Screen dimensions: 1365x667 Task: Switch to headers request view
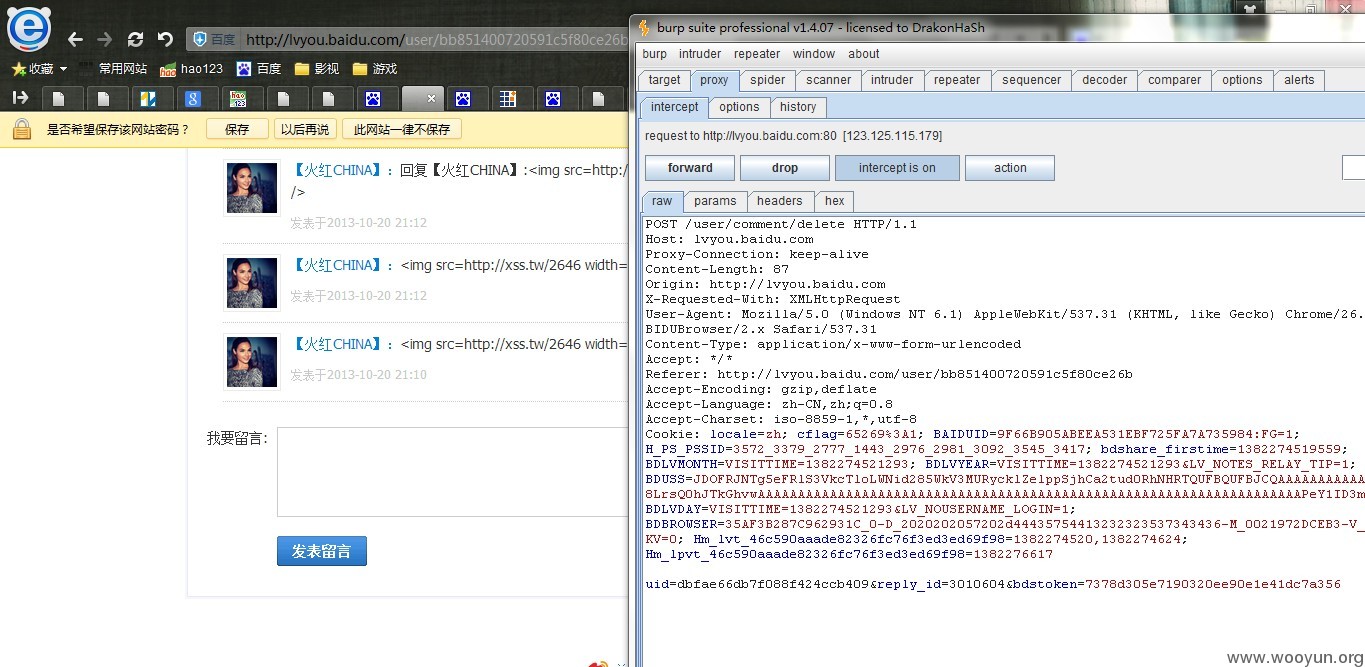point(780,201)
